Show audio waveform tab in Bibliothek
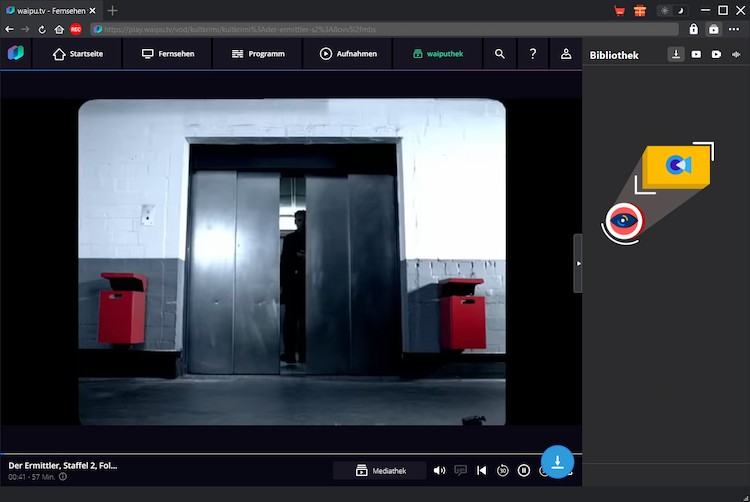Screen dimensions: 750x502 (736, 55)
